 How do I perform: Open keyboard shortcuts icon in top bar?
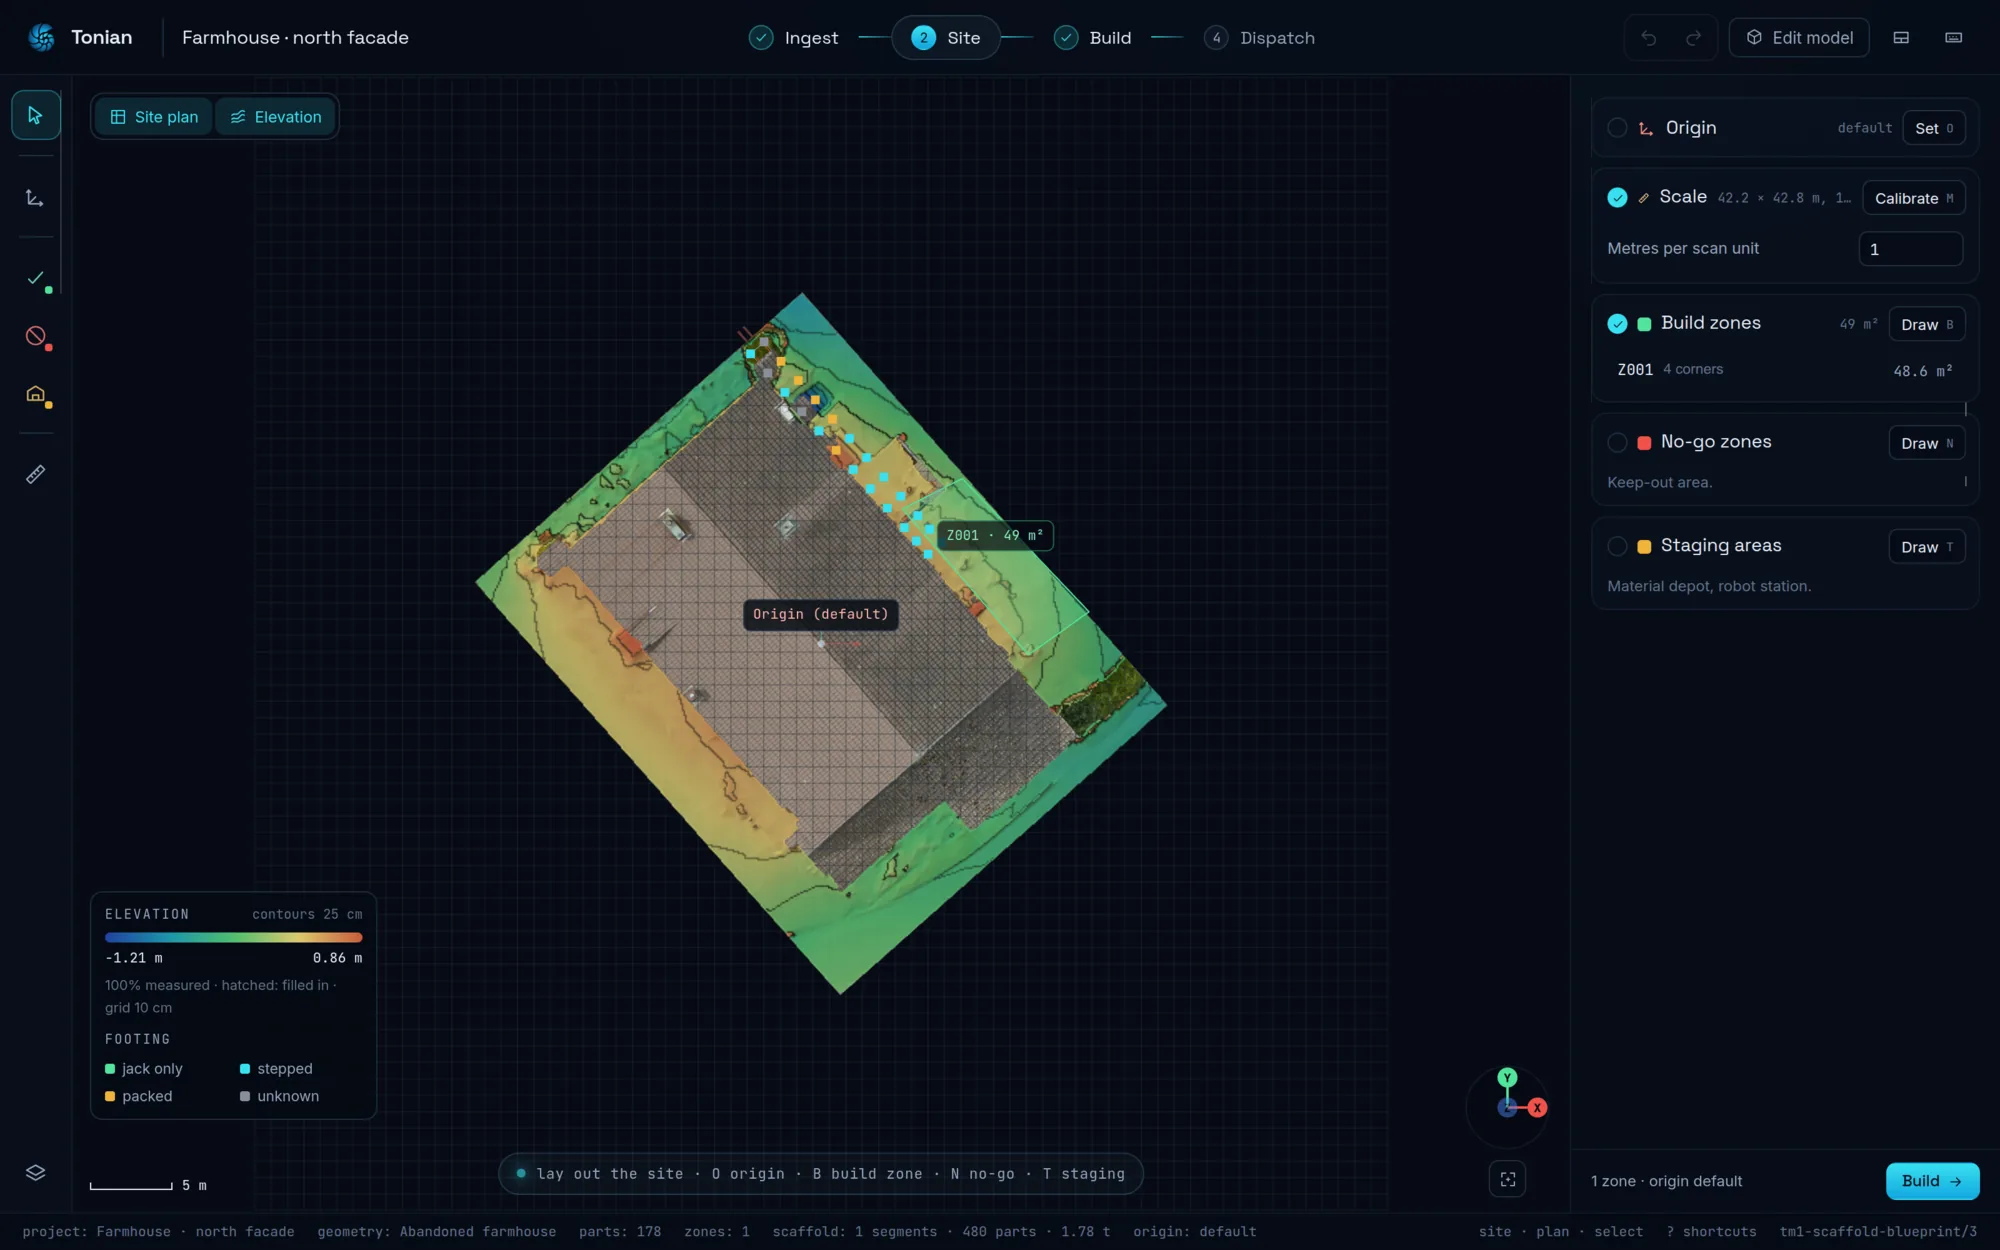coord(1953,38)
